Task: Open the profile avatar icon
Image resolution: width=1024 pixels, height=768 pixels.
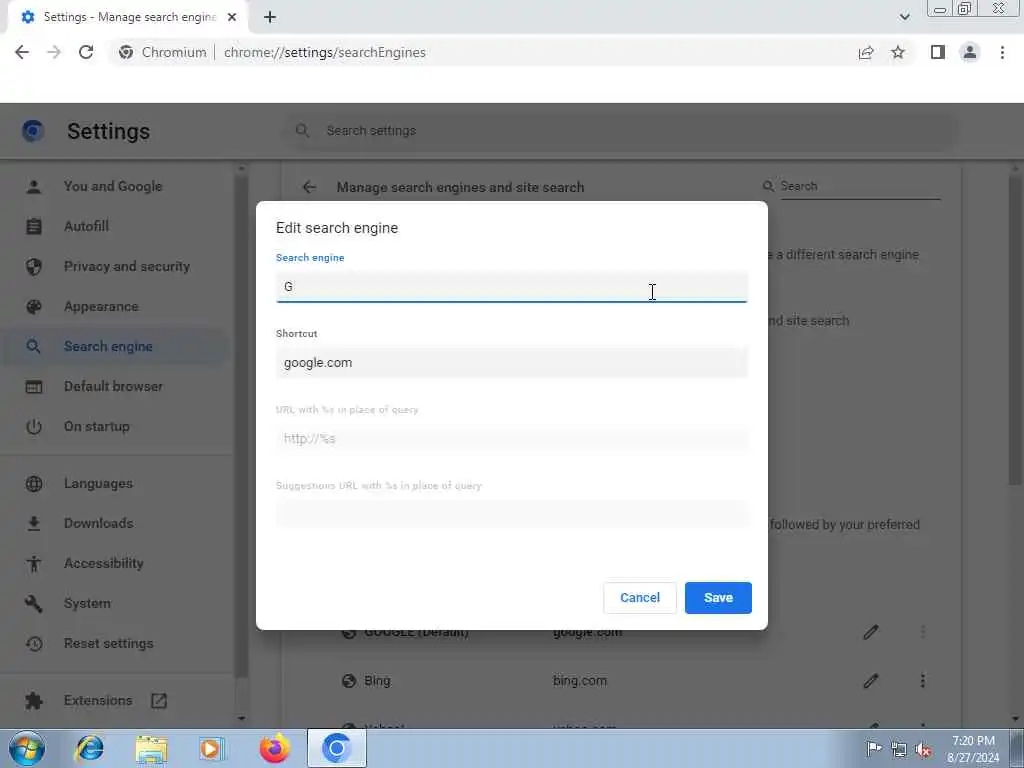Action: pyautogui.click(x=970, y=52)
